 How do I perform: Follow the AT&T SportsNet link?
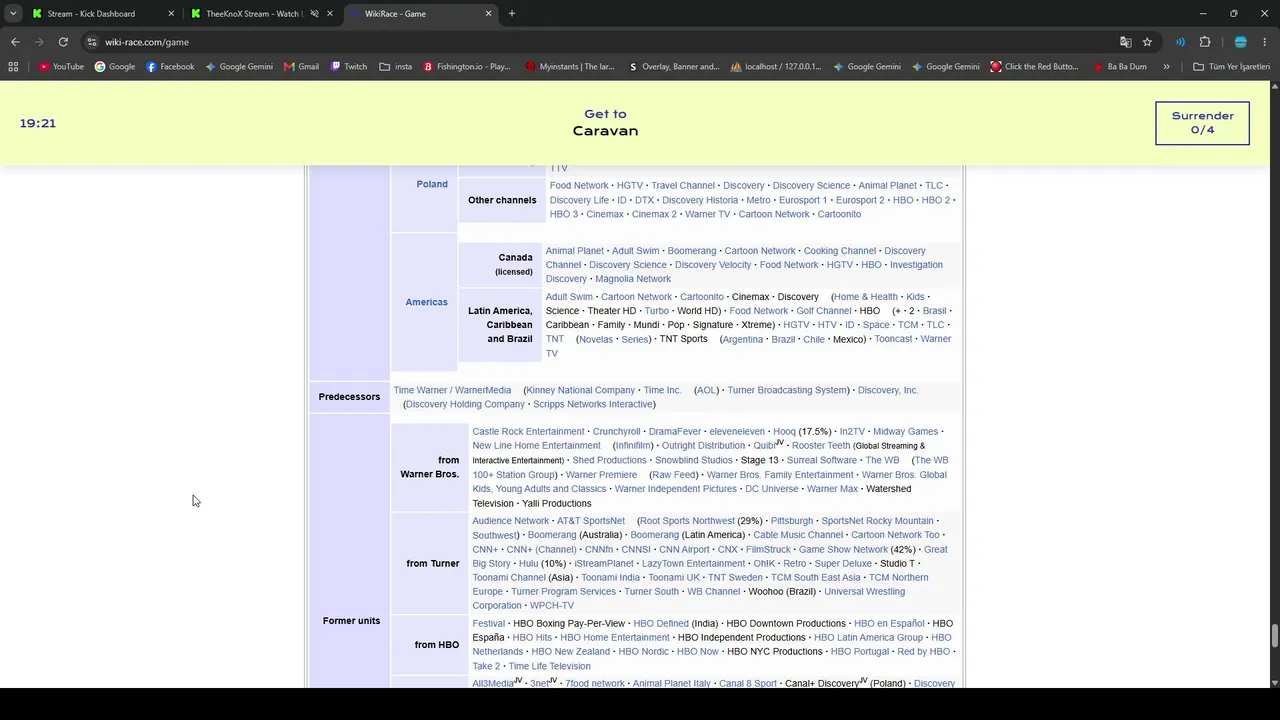pos(590,521)
